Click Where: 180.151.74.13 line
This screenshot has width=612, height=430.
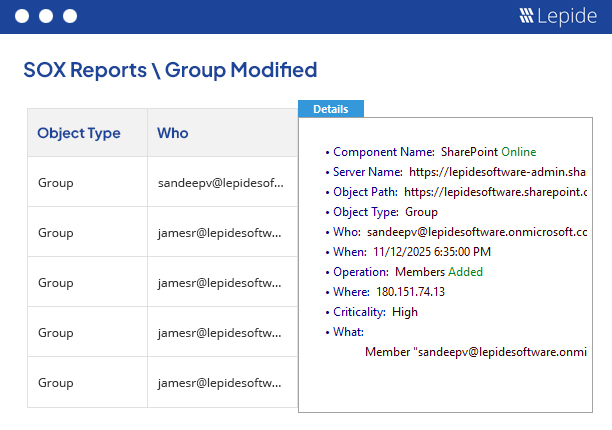point(385,292)
